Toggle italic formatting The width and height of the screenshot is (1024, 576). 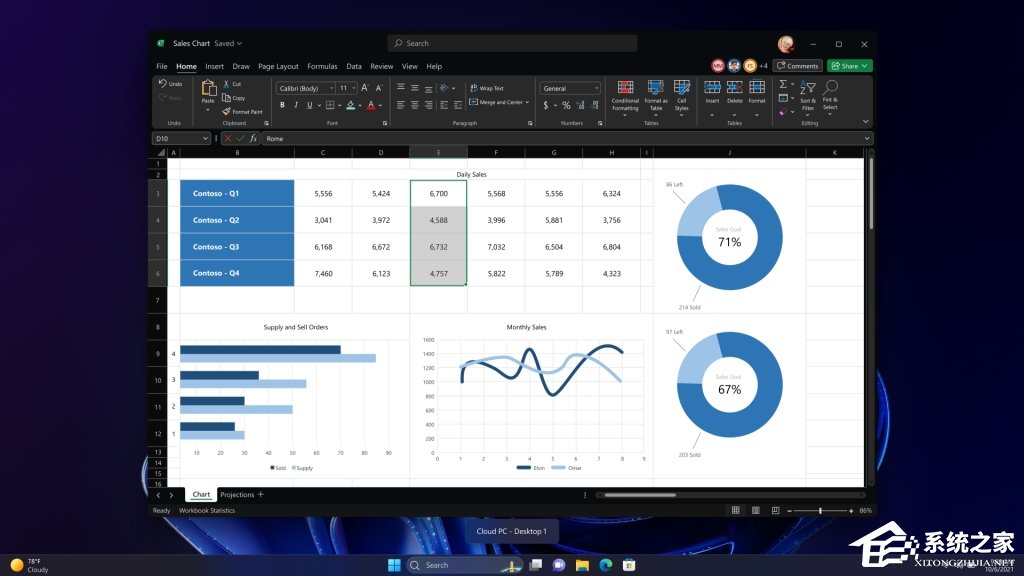(297, 105)
